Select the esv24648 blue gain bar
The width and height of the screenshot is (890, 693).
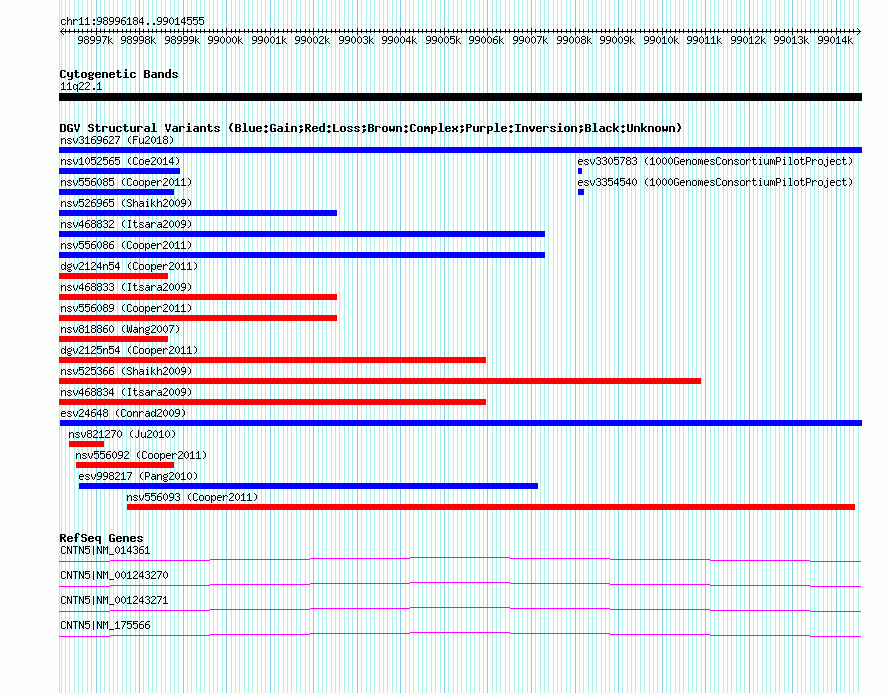tap(460, 423)
